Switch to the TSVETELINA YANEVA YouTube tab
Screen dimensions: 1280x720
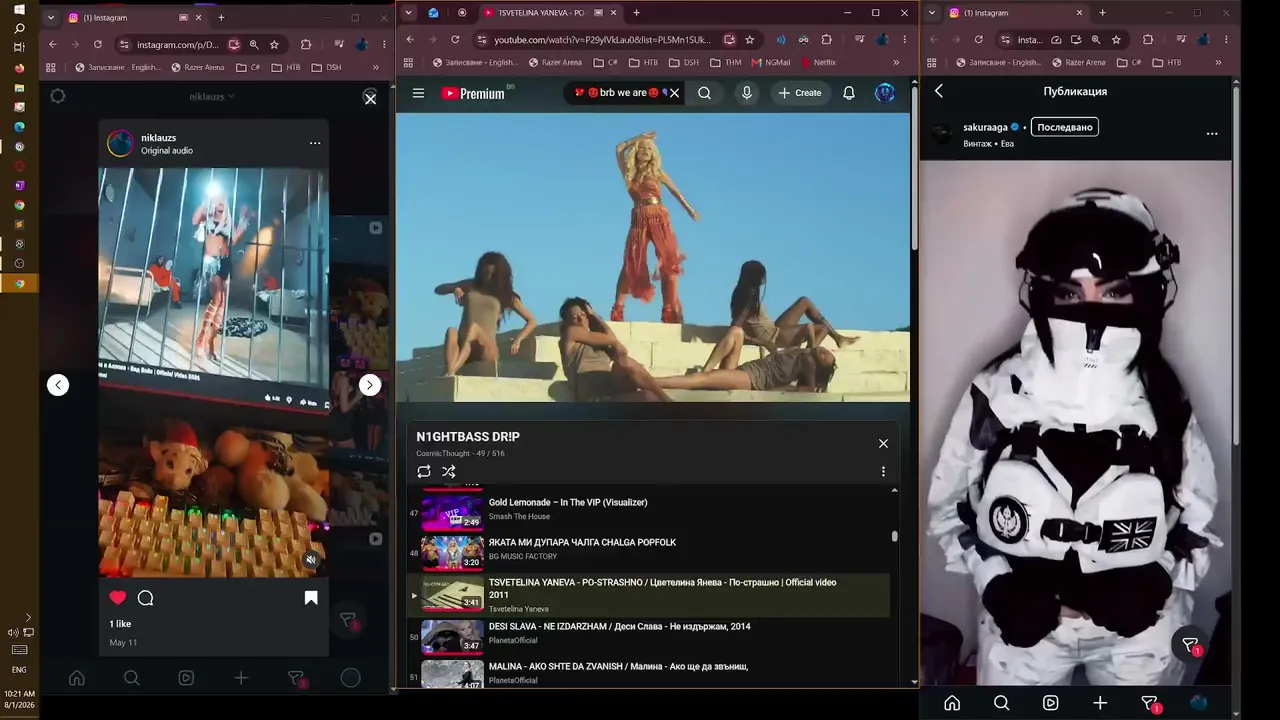pyautogui.click(x=541, y=13)
